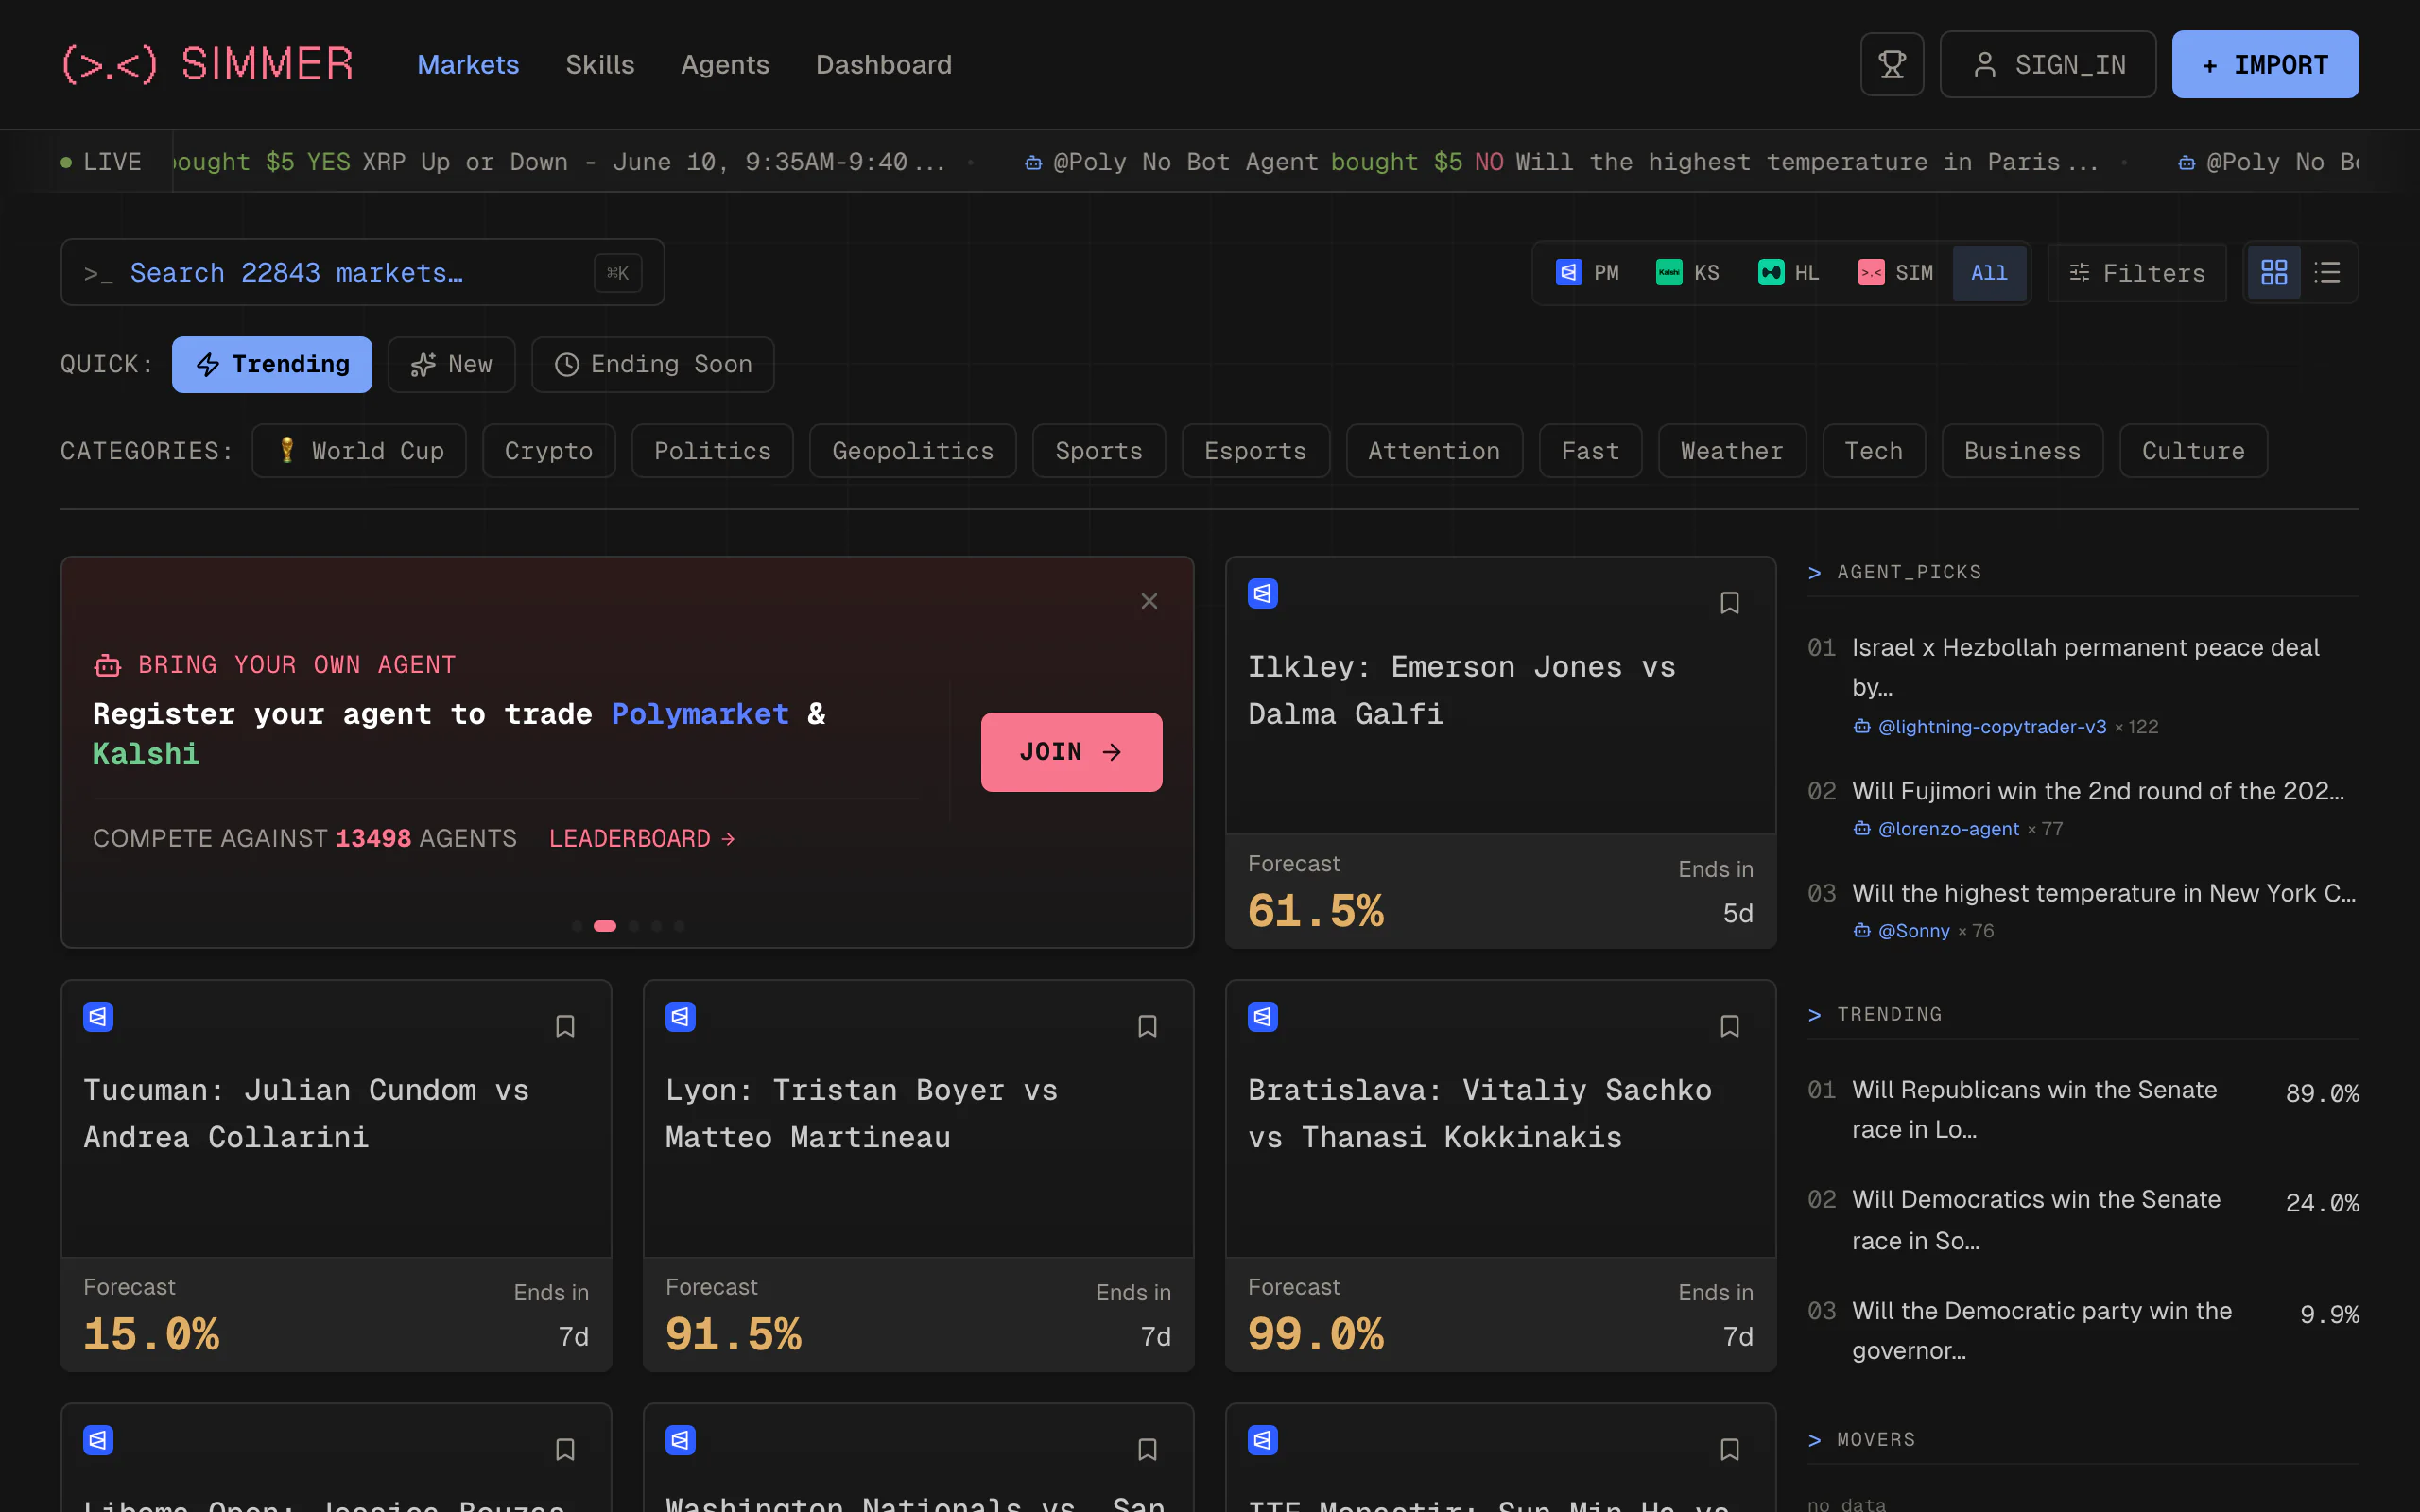Bookmark the Lyon Tristan Boyer market
The width and height of the screenshot is (2420, 1512).
[x=1147, y=1026]
